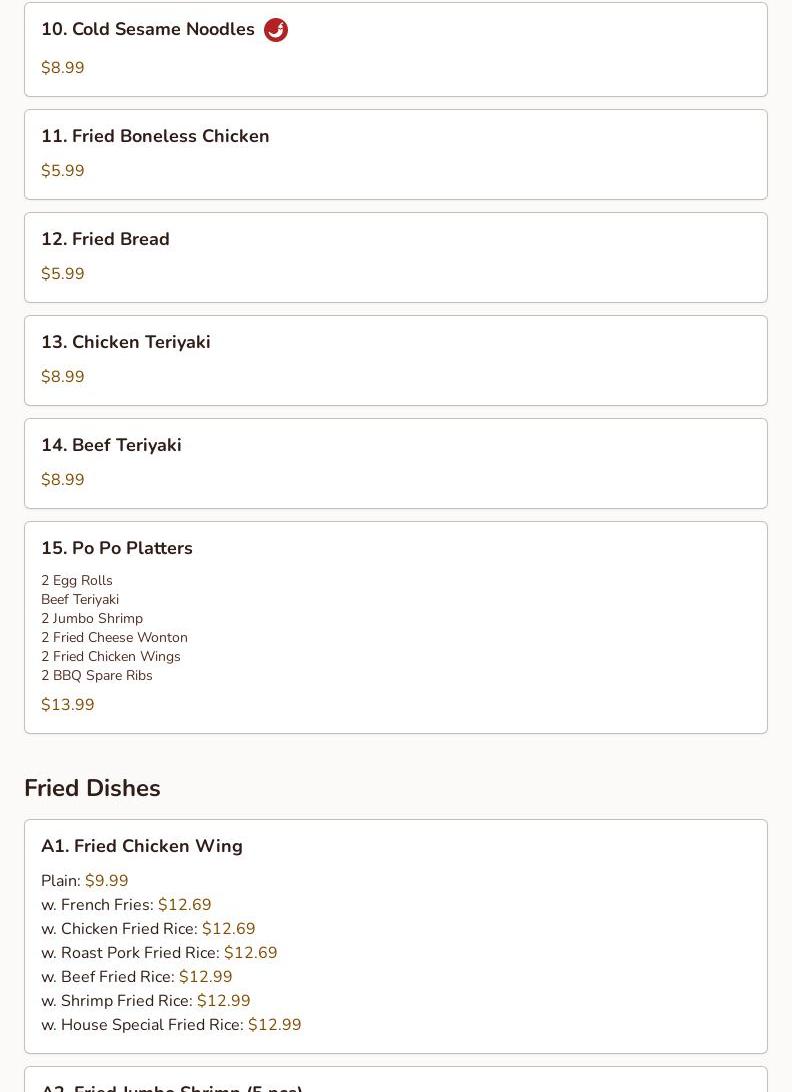792x1092 pixels.
Task: Pick w. Shrimp Fried Rice option
Action: pyautogui.click(x=146, y=1001)
